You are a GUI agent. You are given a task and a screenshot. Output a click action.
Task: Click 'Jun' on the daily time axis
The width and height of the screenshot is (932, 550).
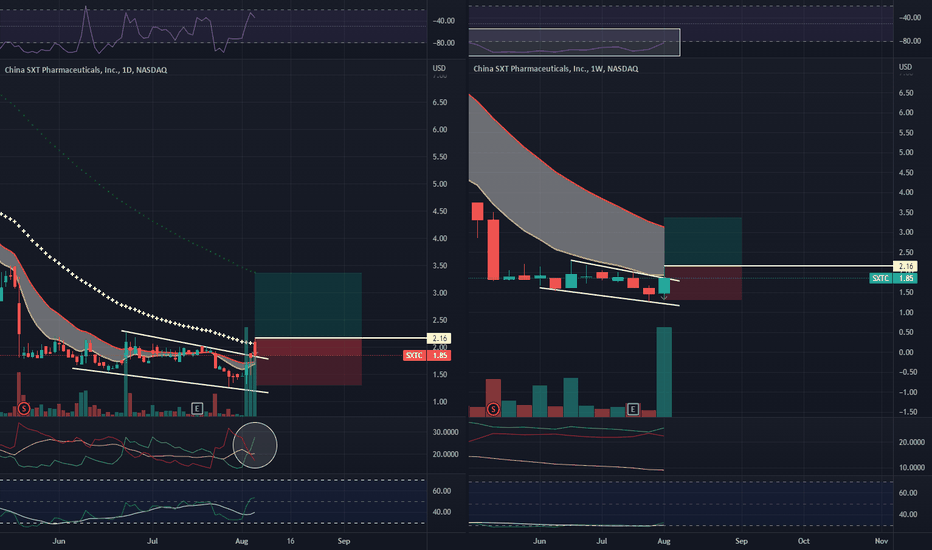tap(58, 541)
